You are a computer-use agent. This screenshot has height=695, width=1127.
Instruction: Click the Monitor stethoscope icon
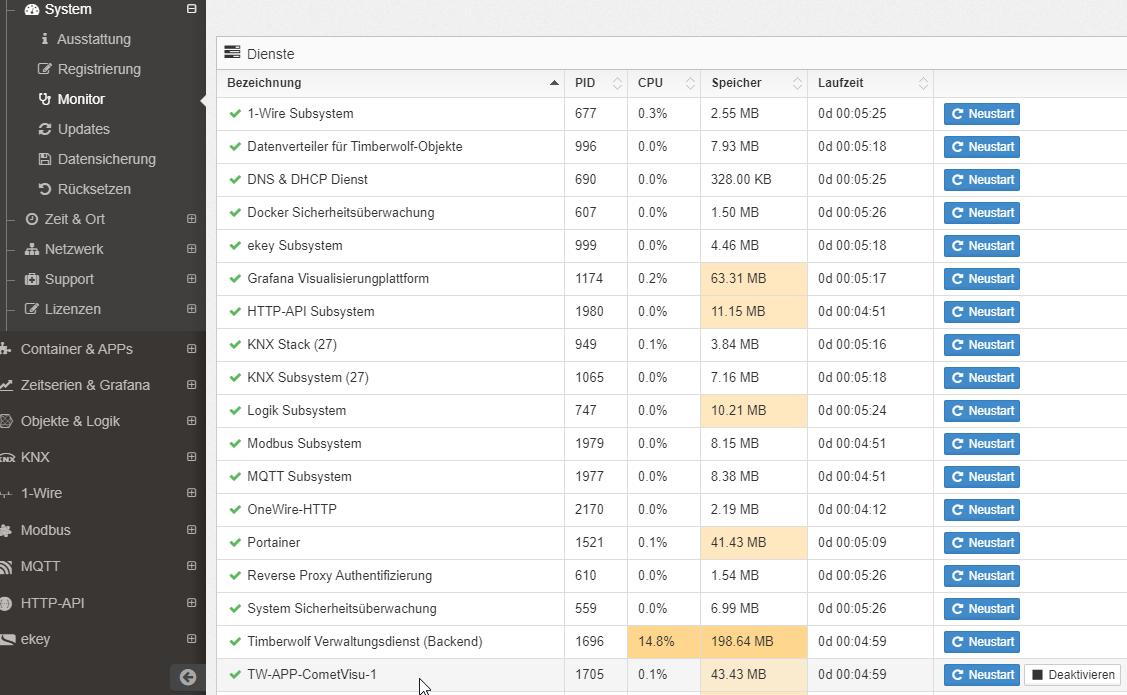pos(45,99)
